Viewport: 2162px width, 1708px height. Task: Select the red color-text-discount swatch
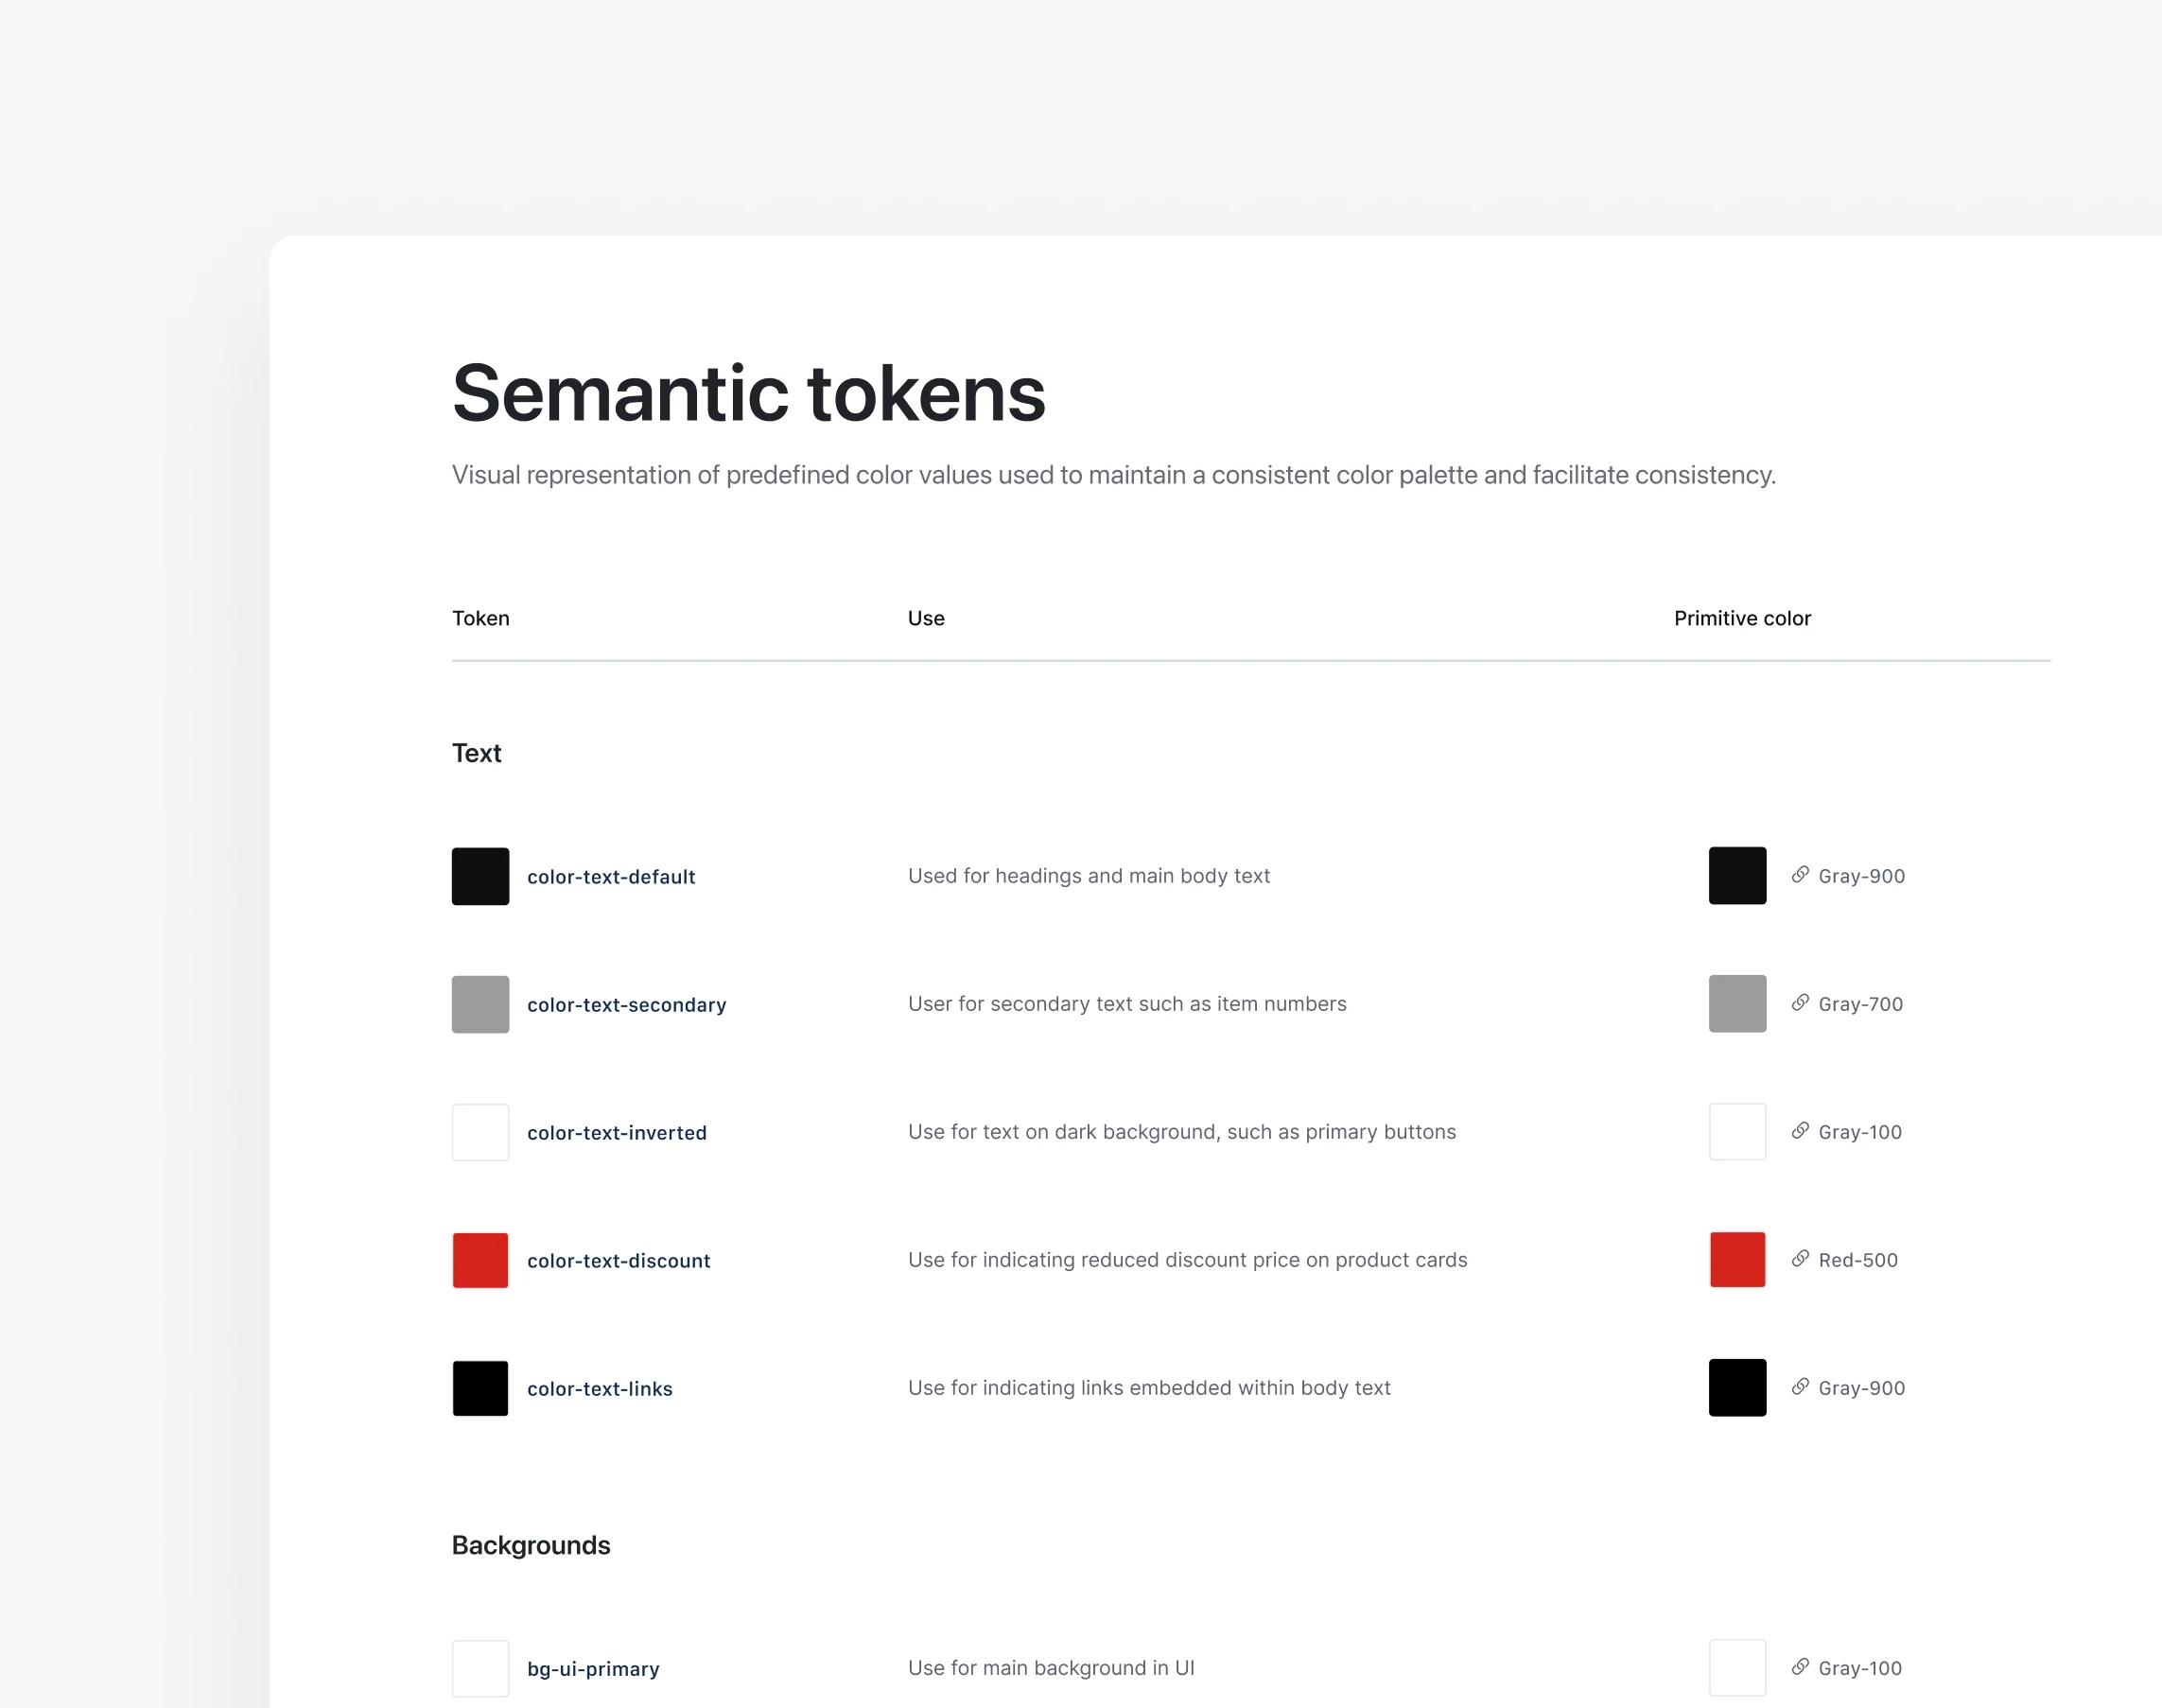click(480, 1260)
